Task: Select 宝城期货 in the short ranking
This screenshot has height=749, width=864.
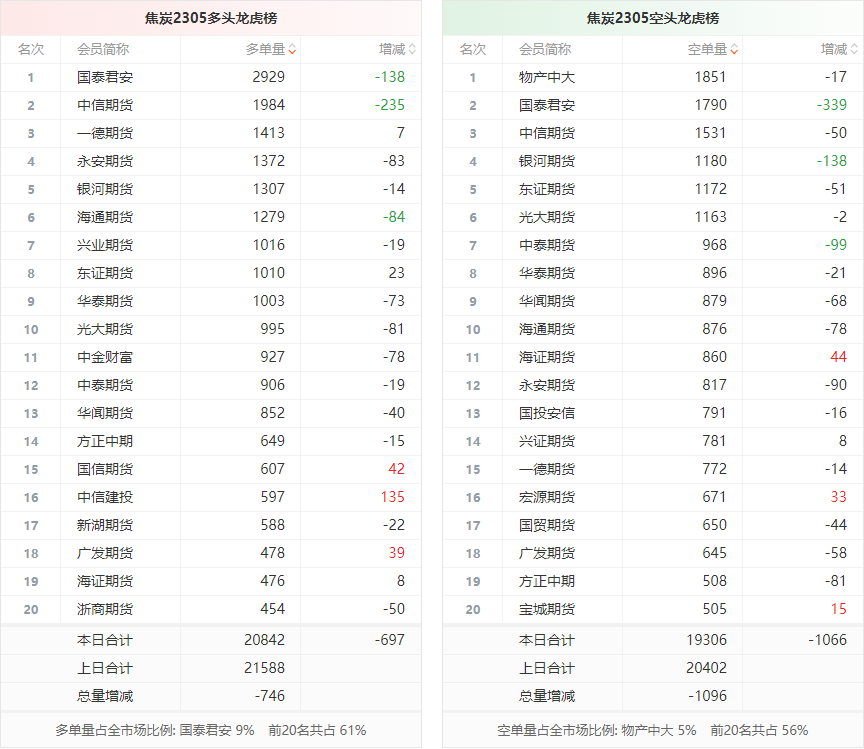Action: (x=546, y=609)
